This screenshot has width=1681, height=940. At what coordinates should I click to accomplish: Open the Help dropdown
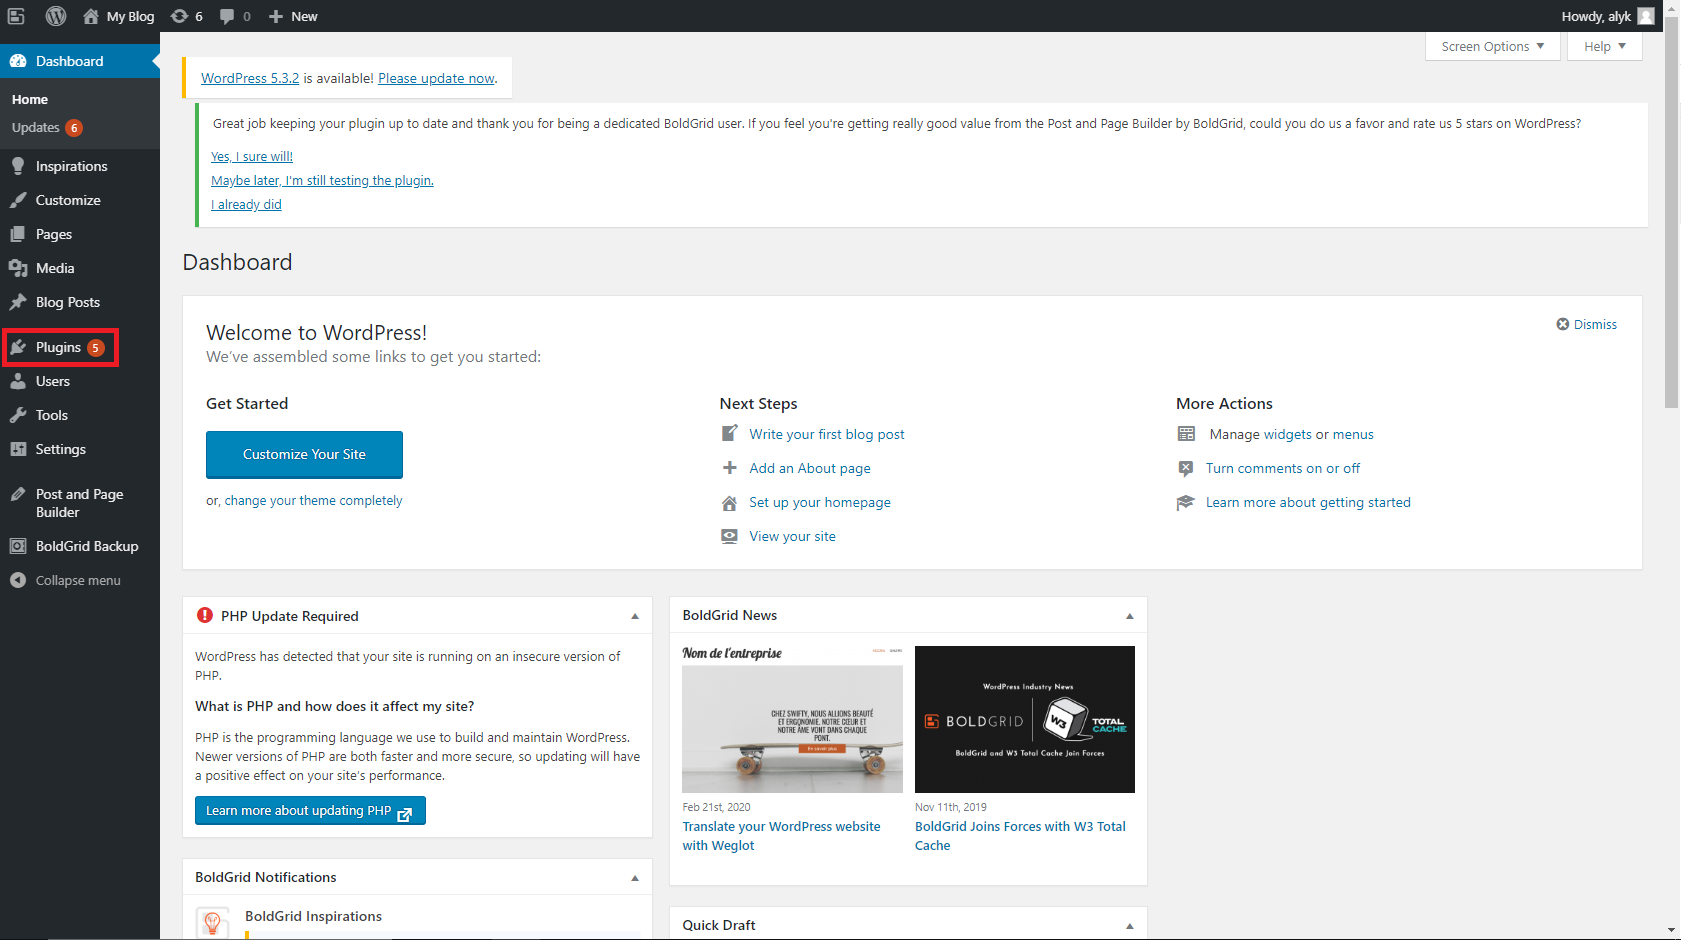coord(1605,46)
